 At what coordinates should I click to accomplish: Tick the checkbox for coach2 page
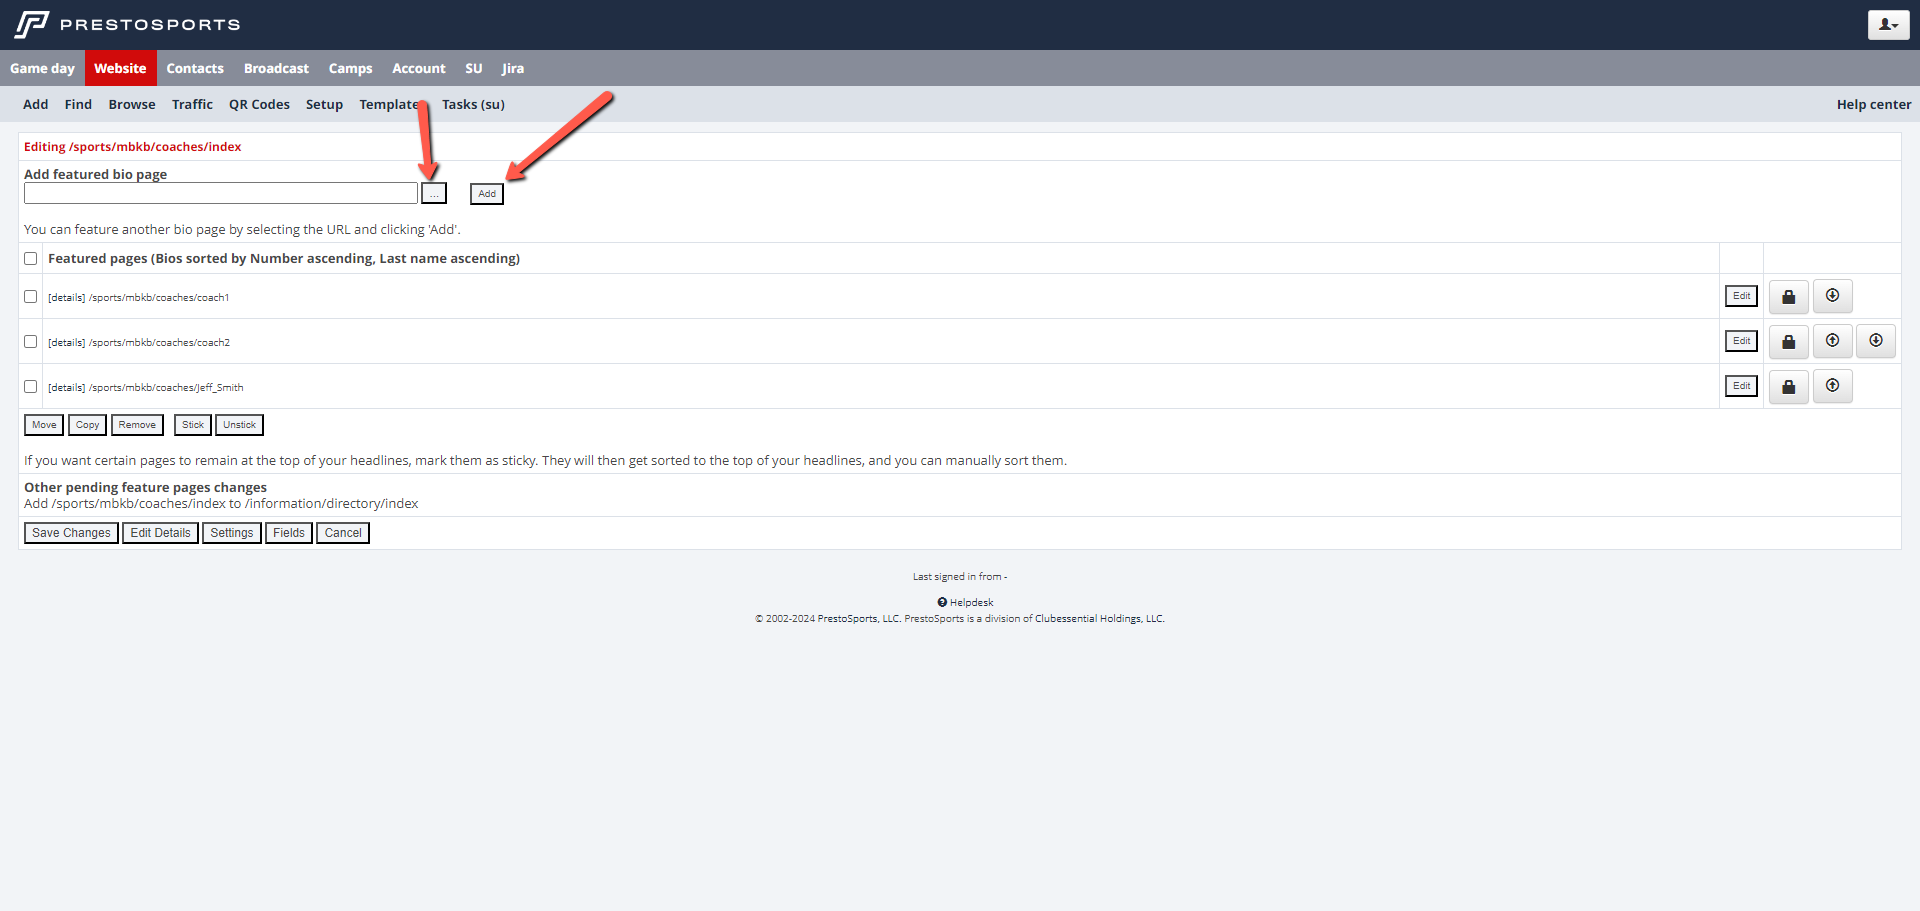(31, 342)
